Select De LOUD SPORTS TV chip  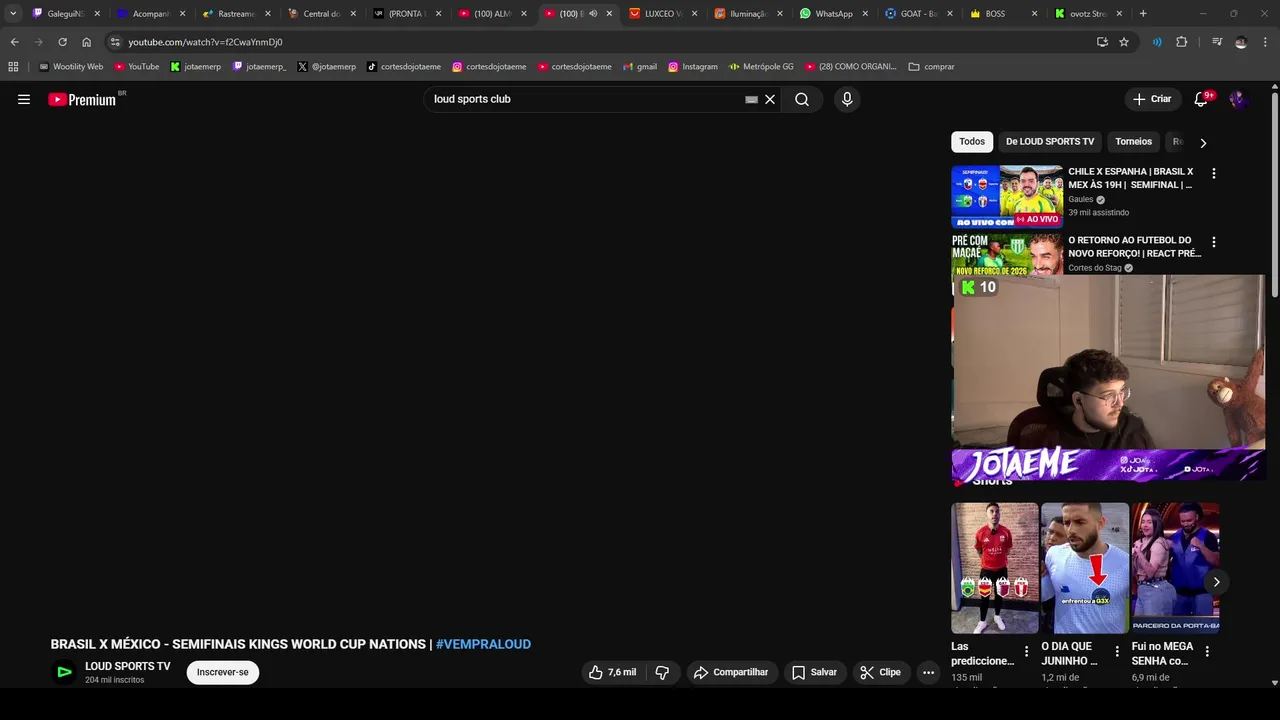1050,141
